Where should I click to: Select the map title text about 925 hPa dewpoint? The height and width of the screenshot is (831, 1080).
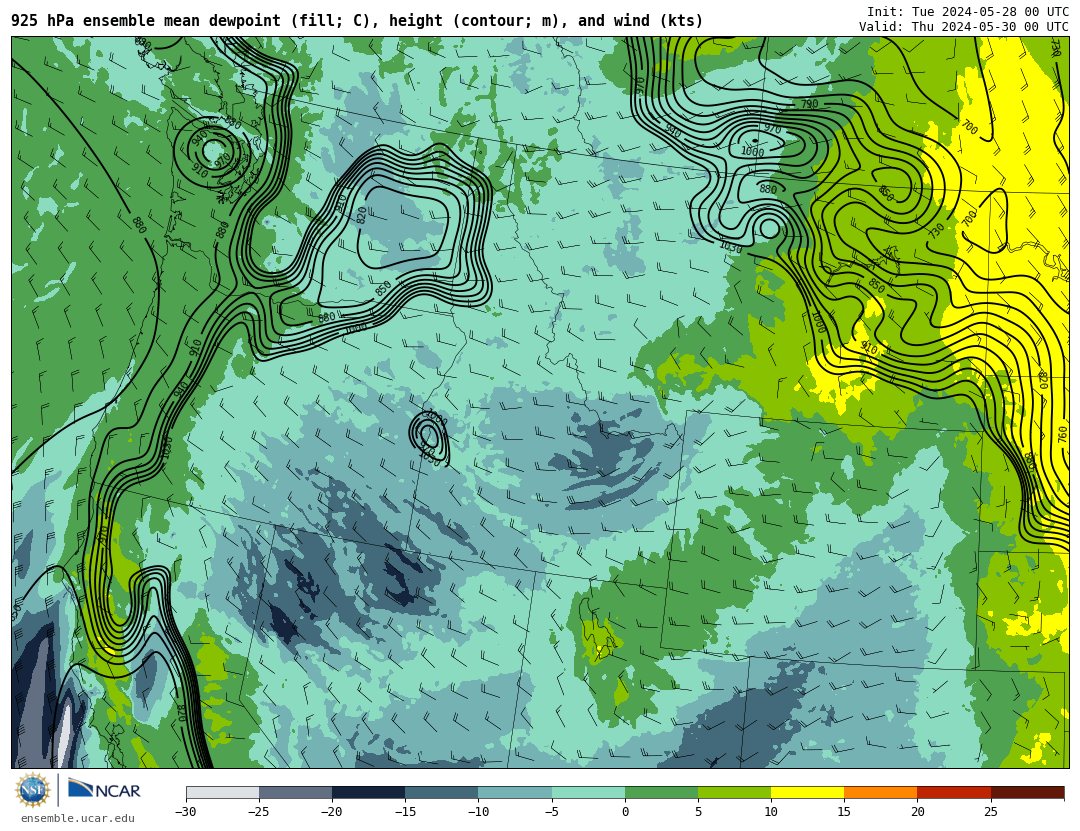click(357, 21)
